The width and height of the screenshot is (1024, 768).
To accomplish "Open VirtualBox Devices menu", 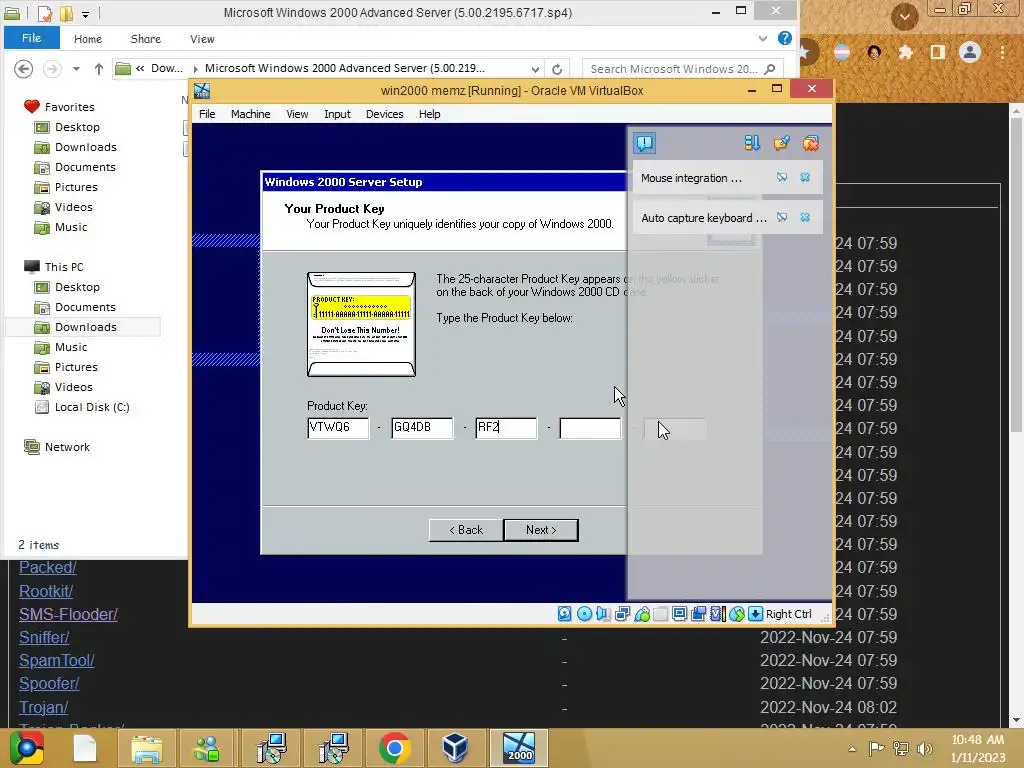I will 385,114.
